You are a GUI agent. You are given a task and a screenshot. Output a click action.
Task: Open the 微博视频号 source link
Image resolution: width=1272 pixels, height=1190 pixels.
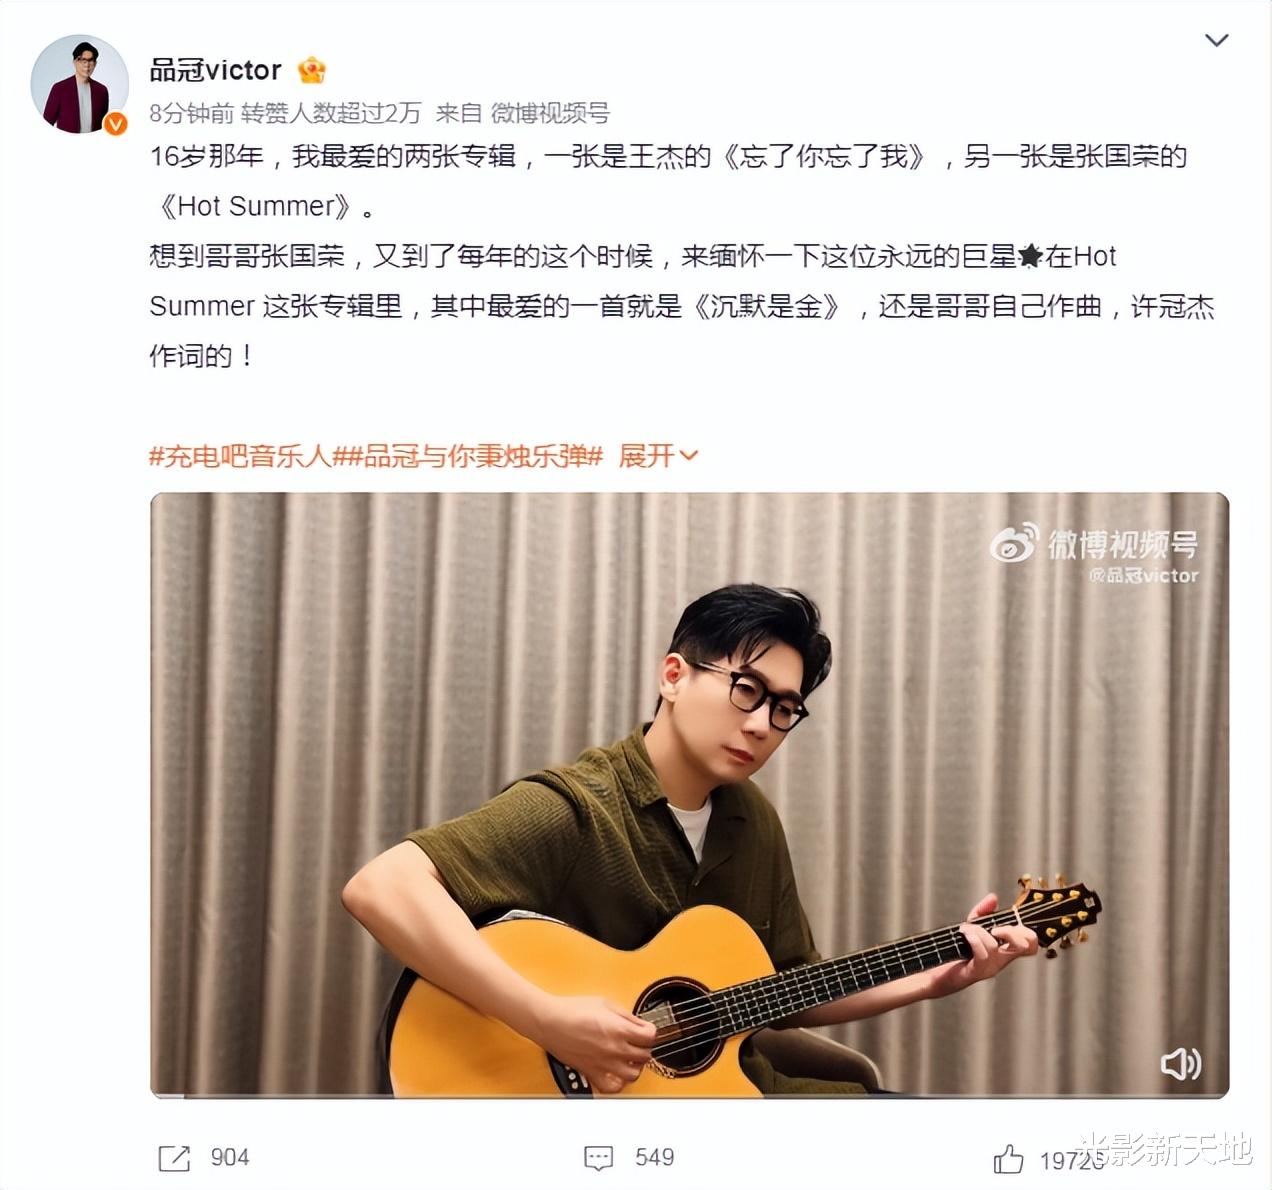click(549, 113)
